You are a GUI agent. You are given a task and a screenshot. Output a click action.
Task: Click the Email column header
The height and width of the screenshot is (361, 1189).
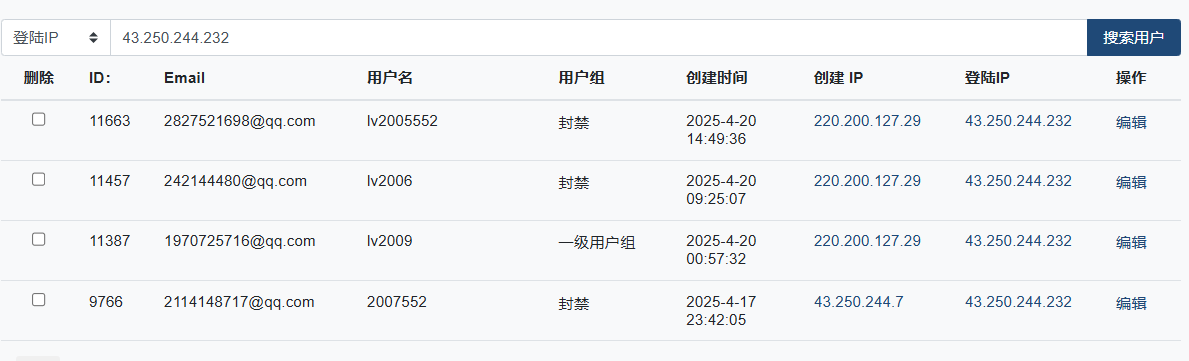[184, 78]
